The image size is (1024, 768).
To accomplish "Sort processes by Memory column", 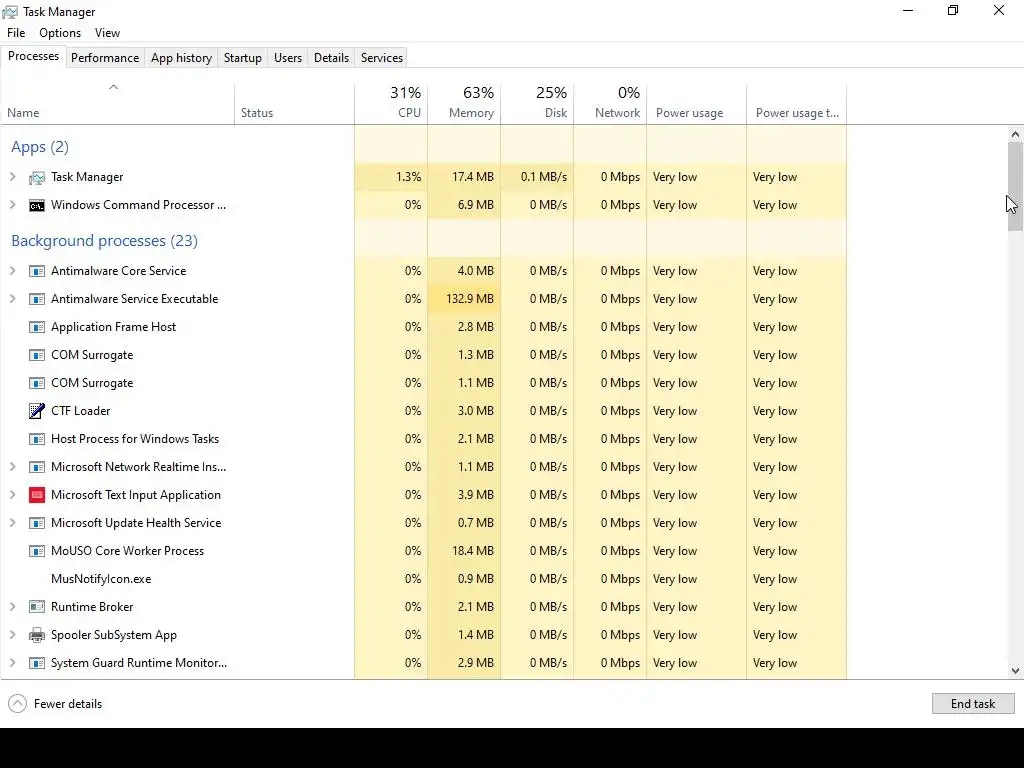I will tap(464, 104).
